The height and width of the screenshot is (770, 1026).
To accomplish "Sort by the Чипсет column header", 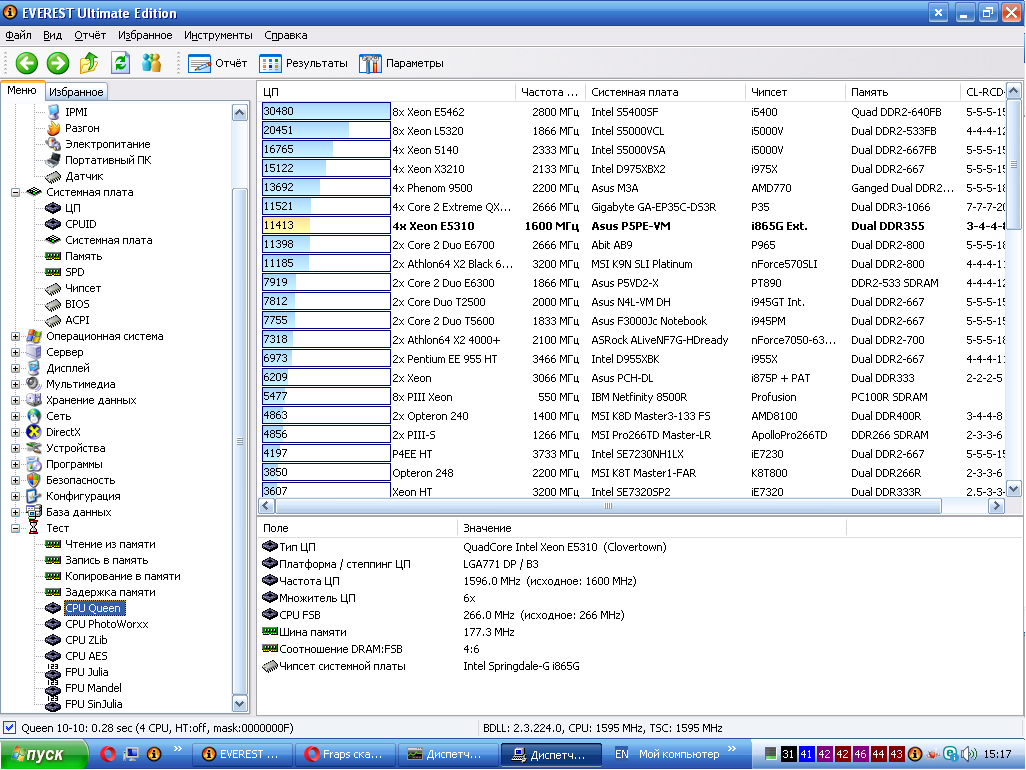I will pos(795,92).
